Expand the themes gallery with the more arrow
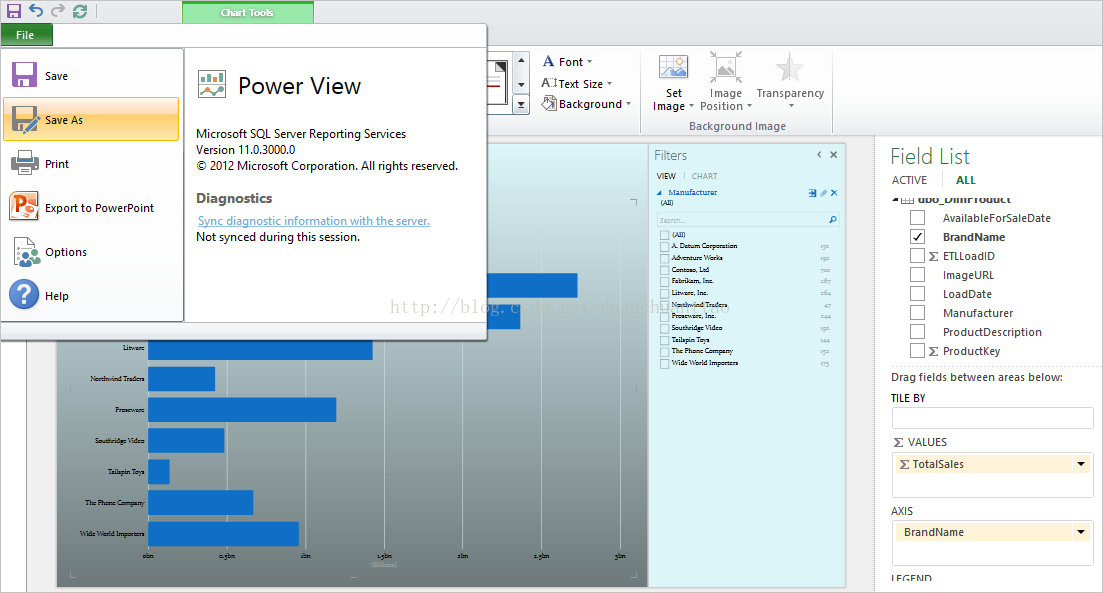This screenshot has width=1103, height=593. point(521,105)
